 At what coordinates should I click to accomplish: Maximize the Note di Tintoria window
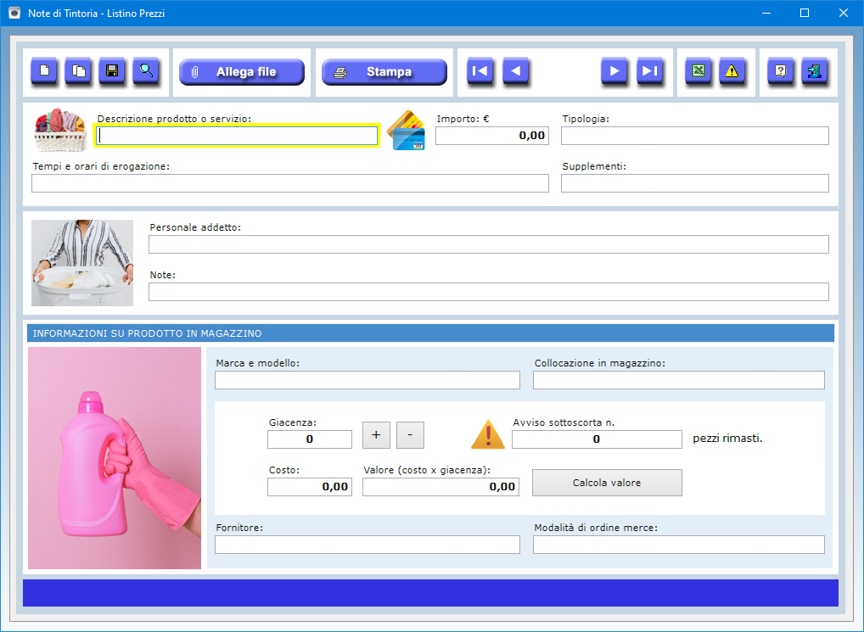point(804,13)
